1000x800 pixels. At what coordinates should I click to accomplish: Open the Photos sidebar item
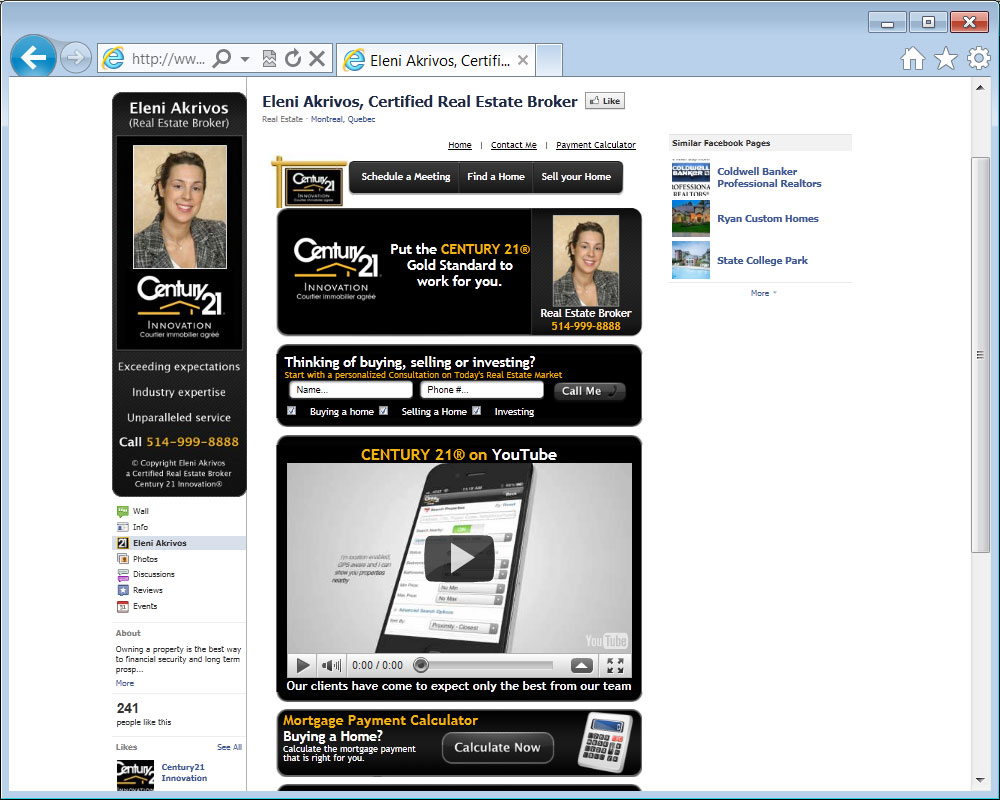[x=145, y=559]
